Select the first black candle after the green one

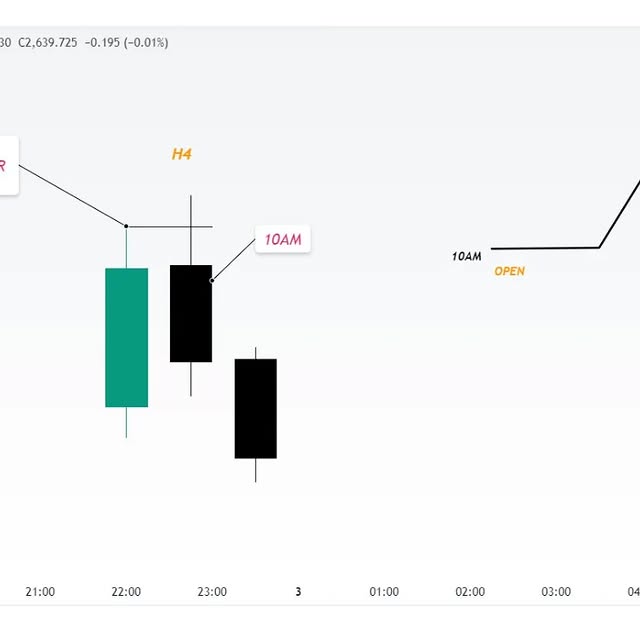[191, 313]
